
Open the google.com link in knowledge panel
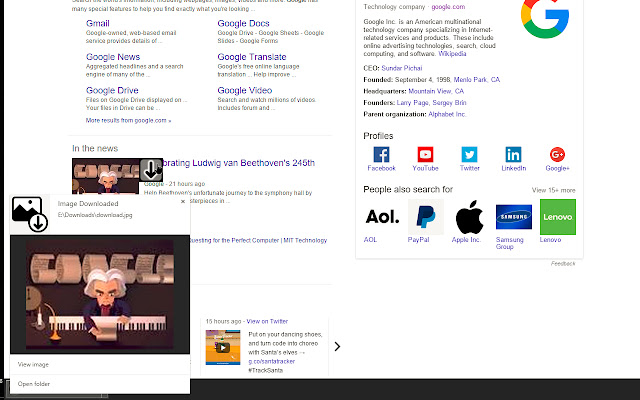coord(448,7)
